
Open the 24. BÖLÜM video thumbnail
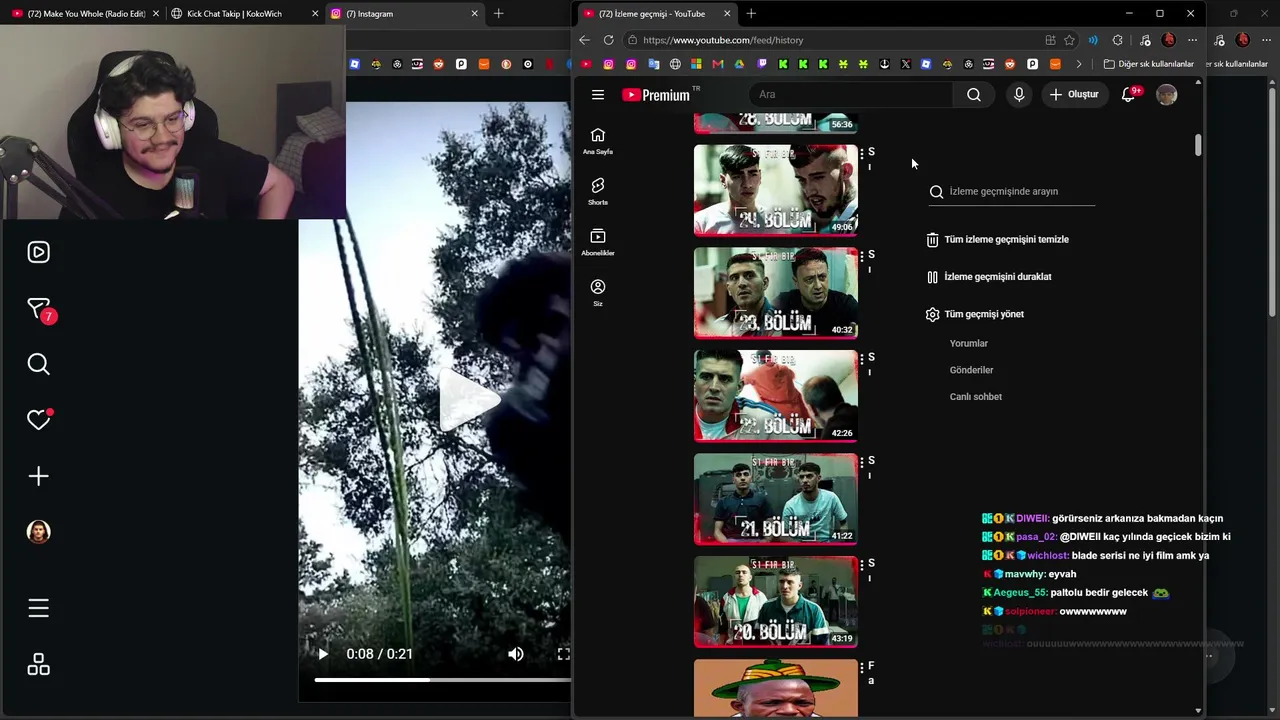tap(776, 191)
